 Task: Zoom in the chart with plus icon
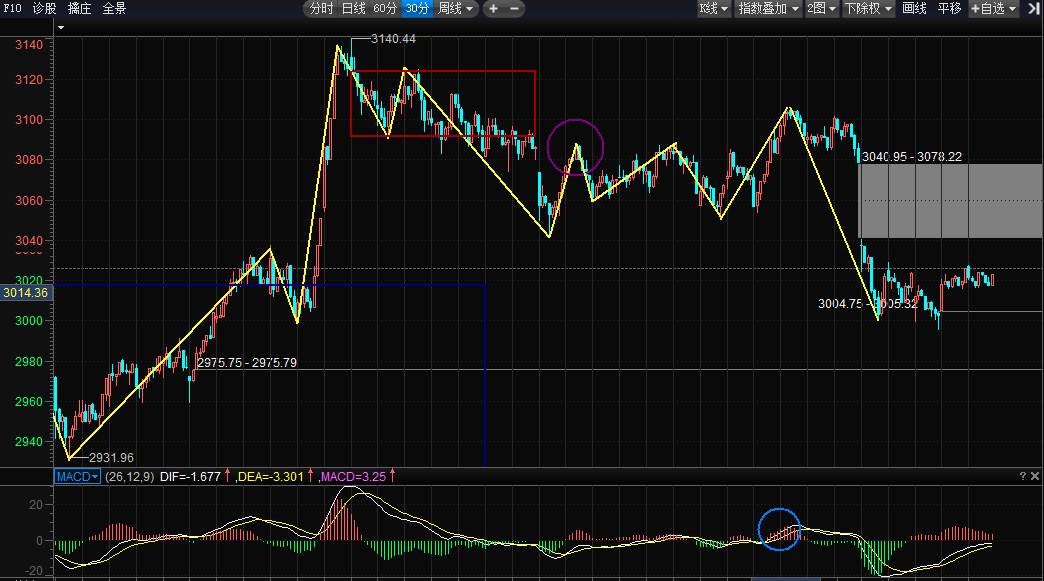pyautogui.click(x=493, y=9)
